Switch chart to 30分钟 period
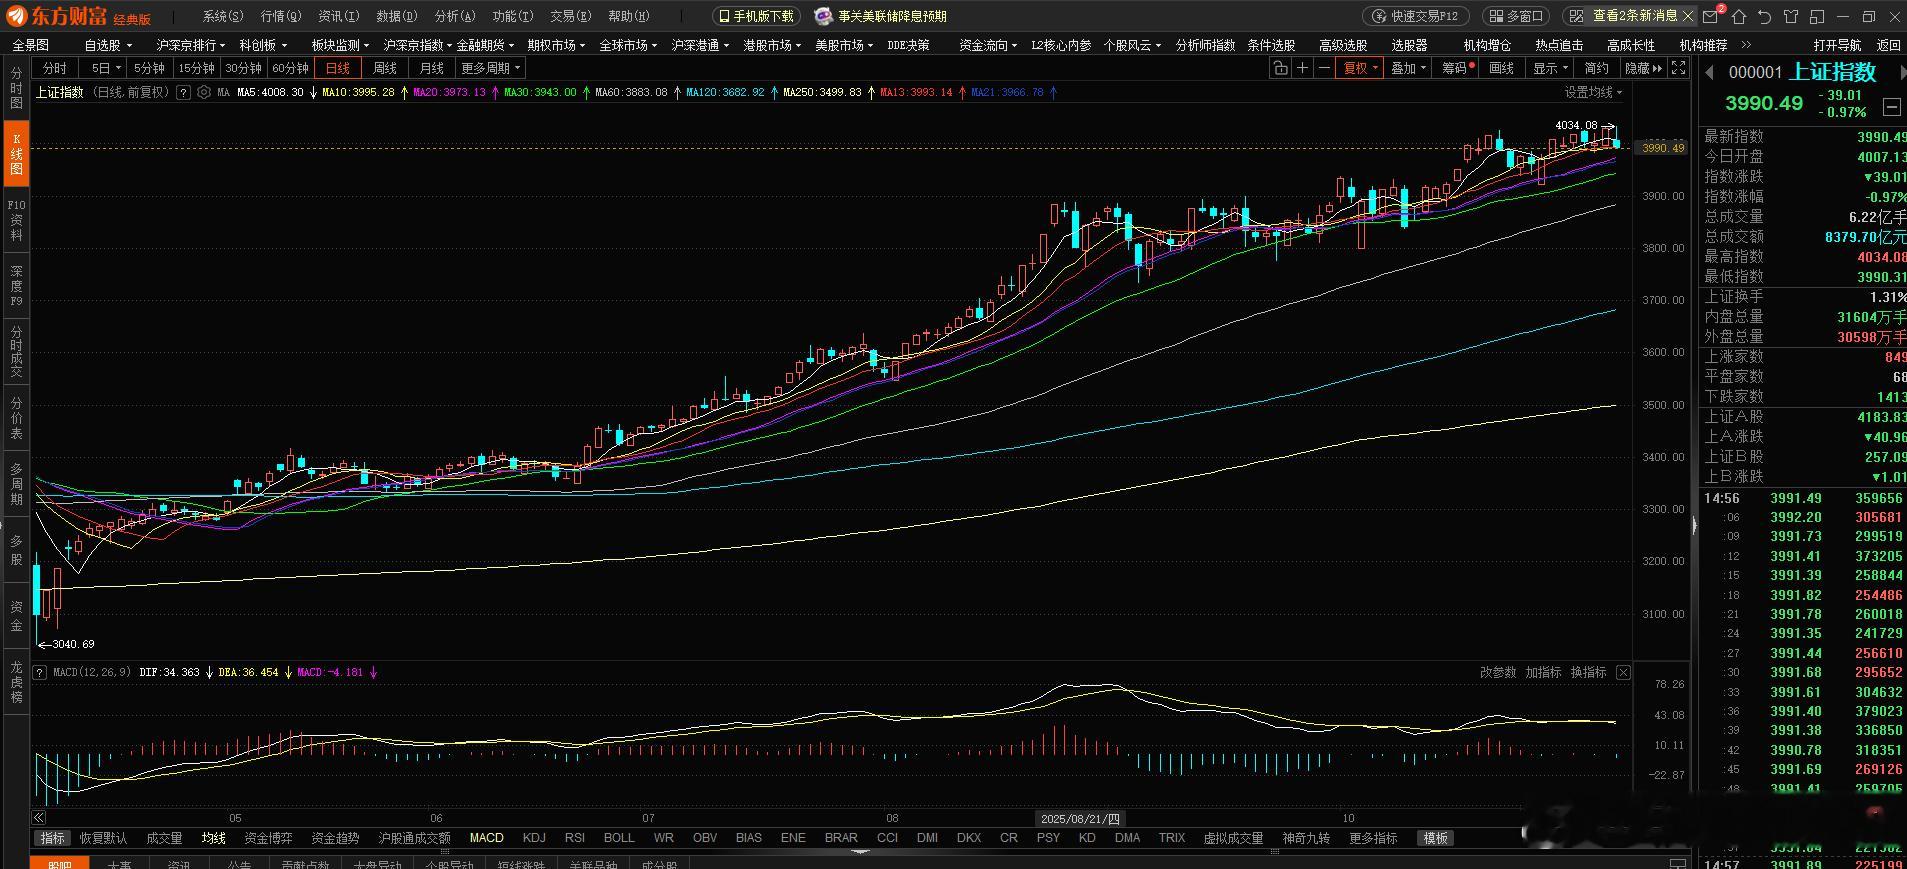 point(243,68)
